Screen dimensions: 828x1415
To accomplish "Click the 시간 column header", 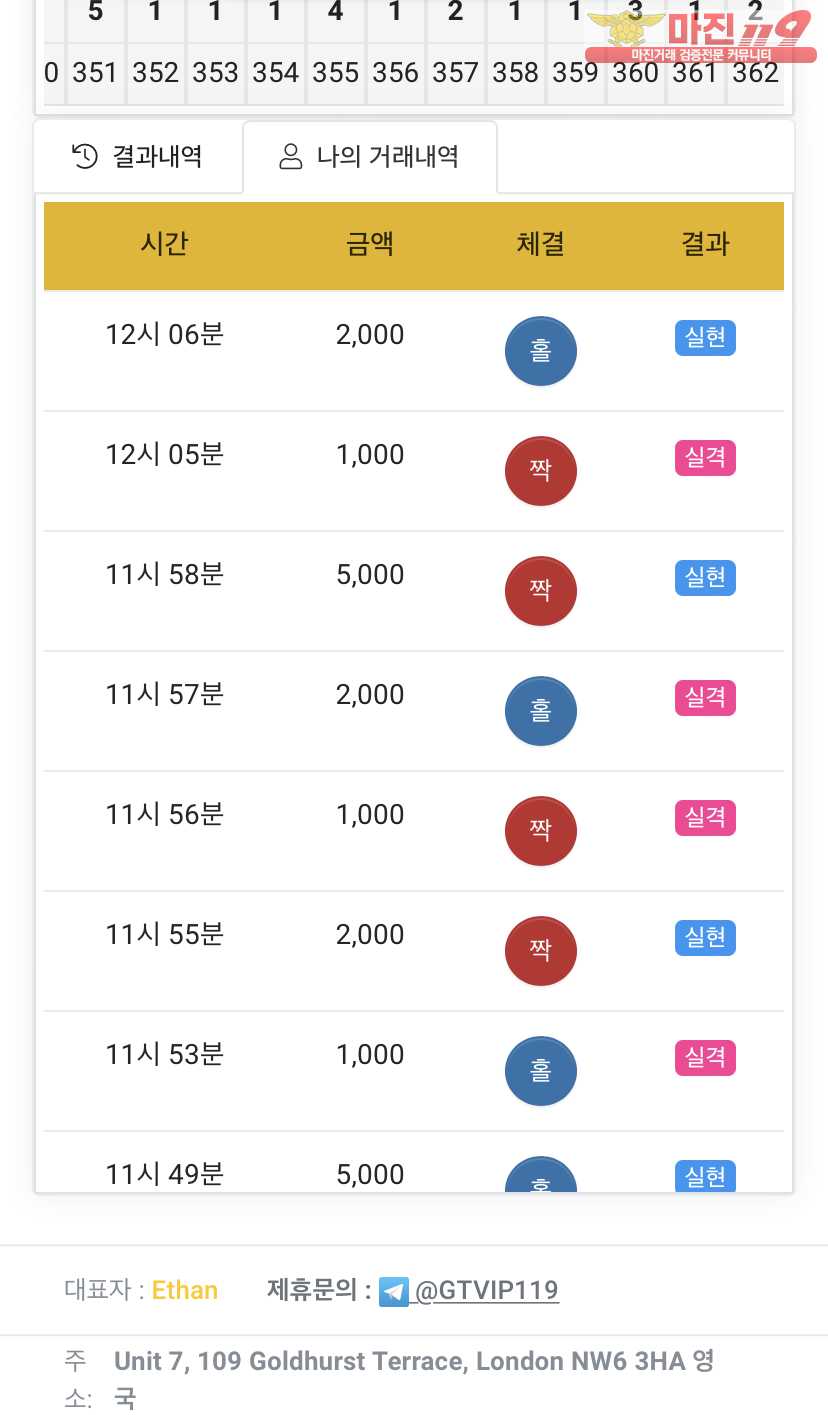I will (165, 244).
